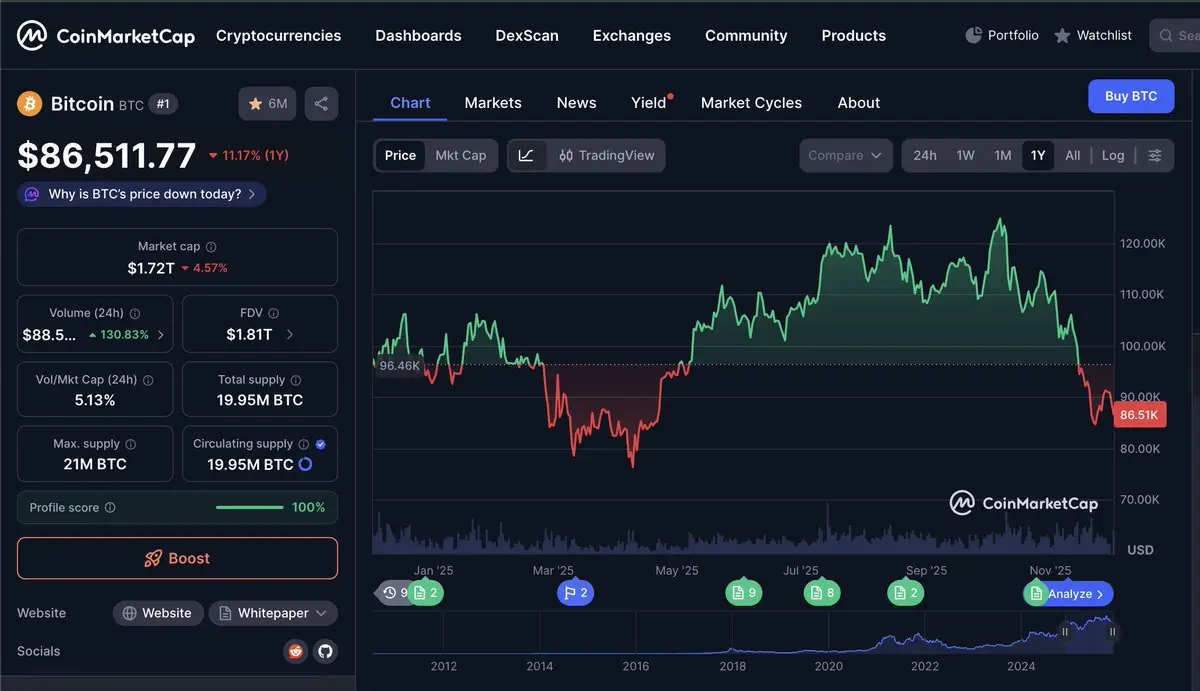Viewport: 1200px width, 691px height.
Task: Switch to TradingView chart mode
Action: pos(606,155)
